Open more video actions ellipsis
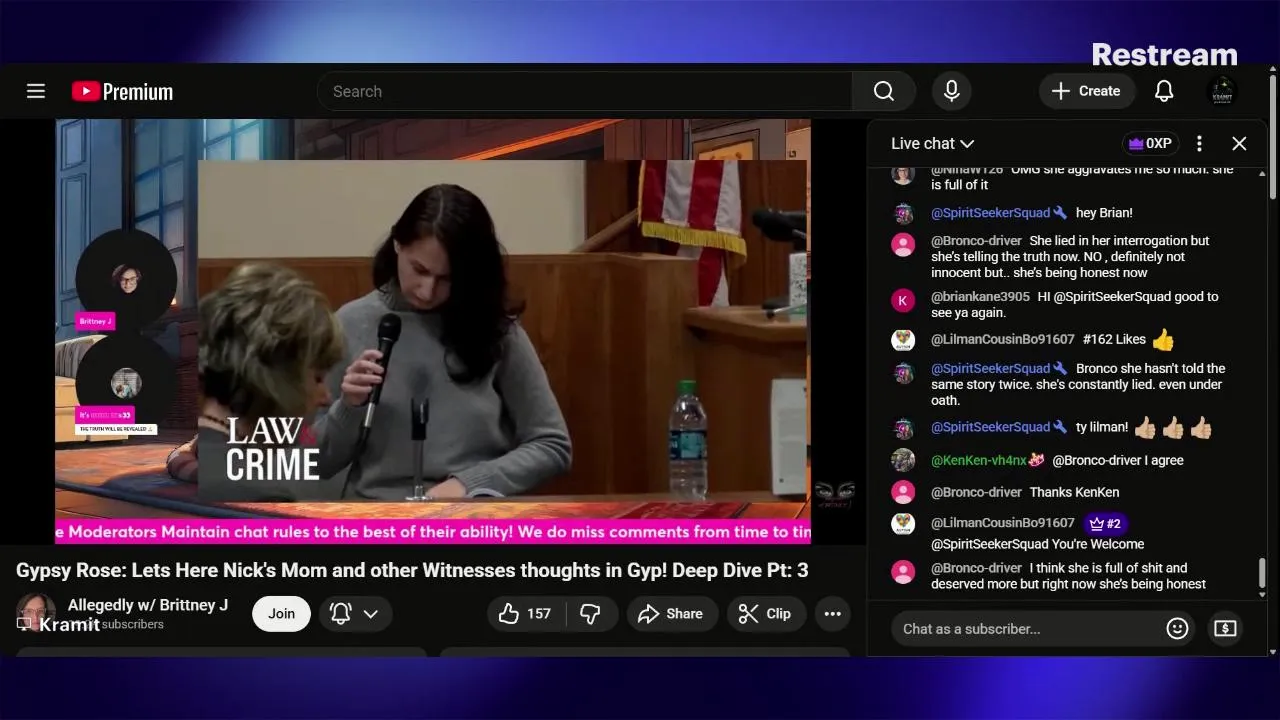The image size is (1280, 720). tap(833, 613)
